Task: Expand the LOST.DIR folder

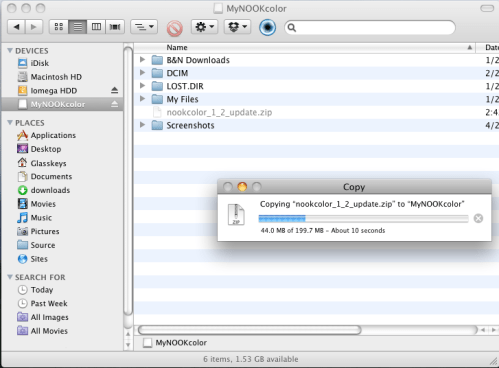Action: pos(142,86)
